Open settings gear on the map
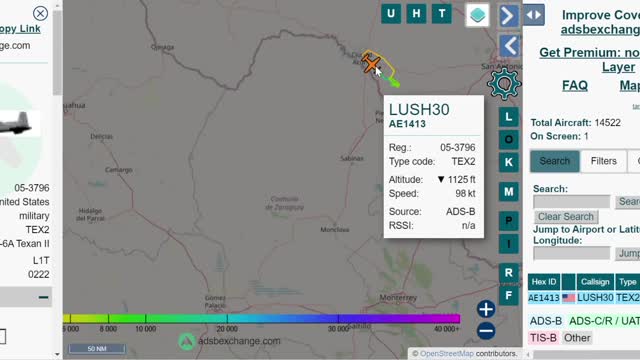This screenshot has width=640, height=360. point(504,84)
